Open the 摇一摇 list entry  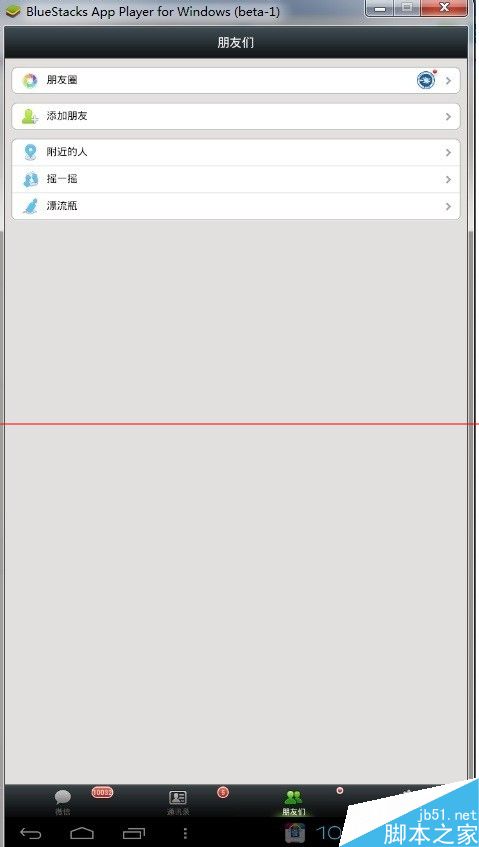(235, 179)
